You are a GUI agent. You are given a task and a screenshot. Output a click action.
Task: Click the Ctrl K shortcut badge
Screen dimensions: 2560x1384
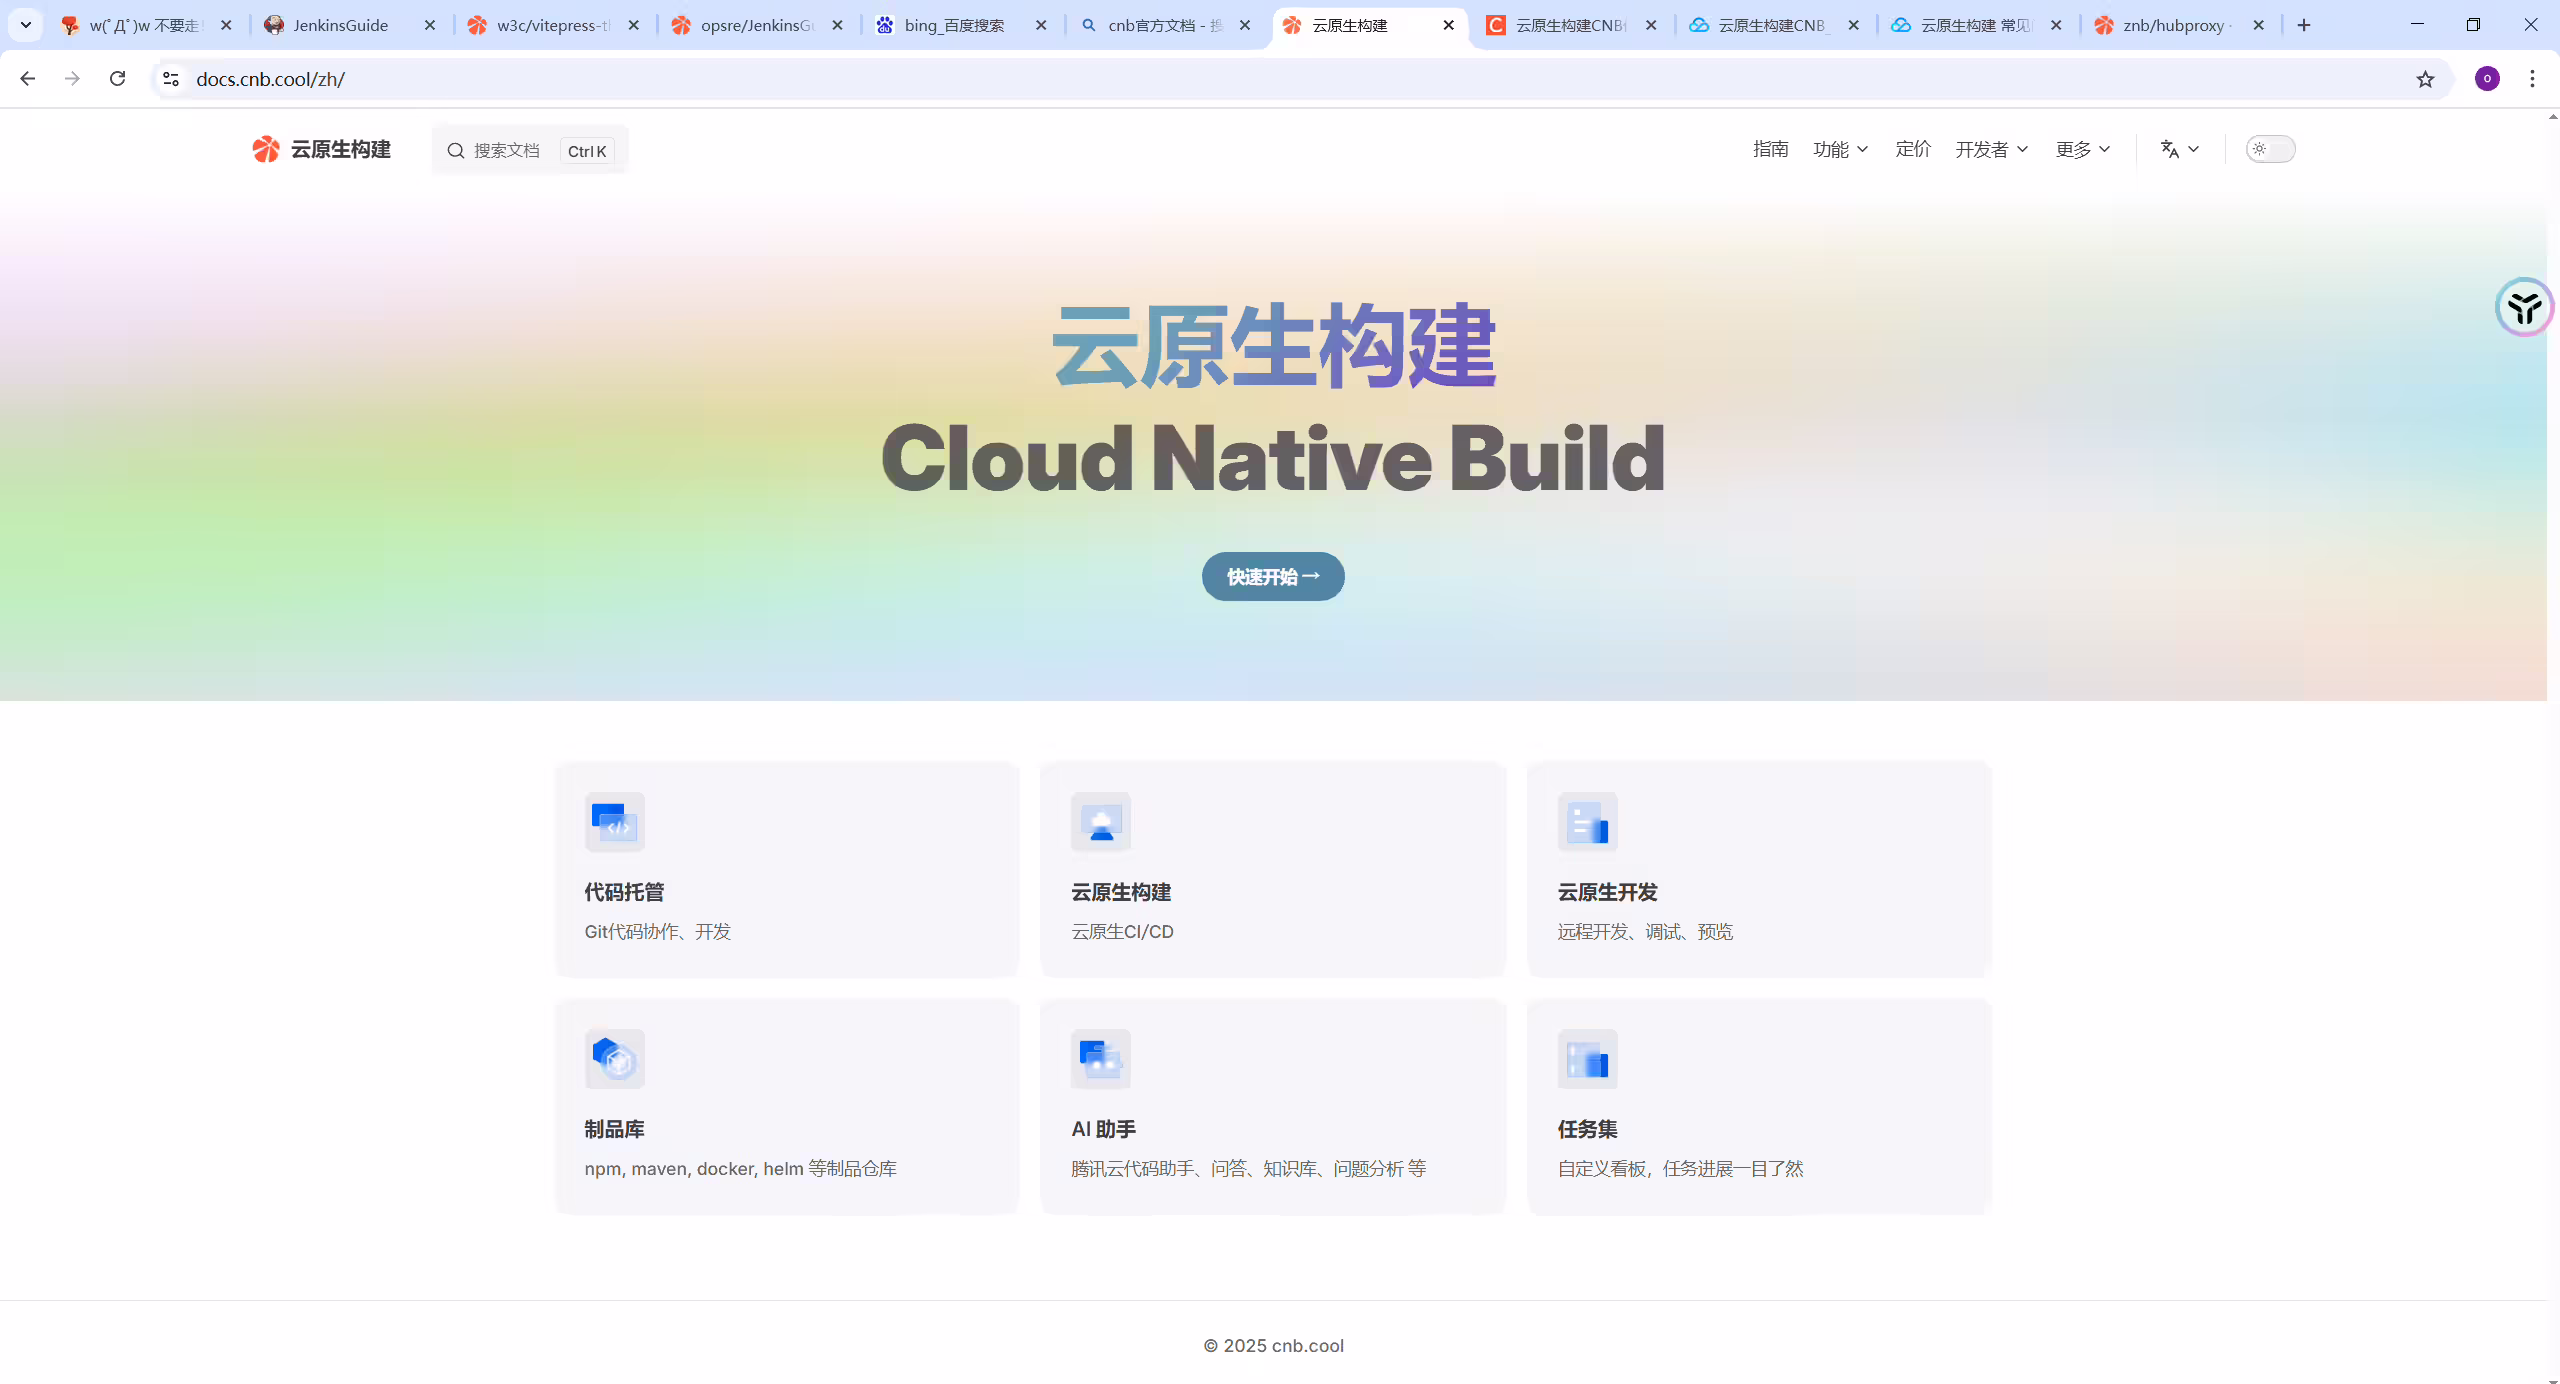coord(587,151)
